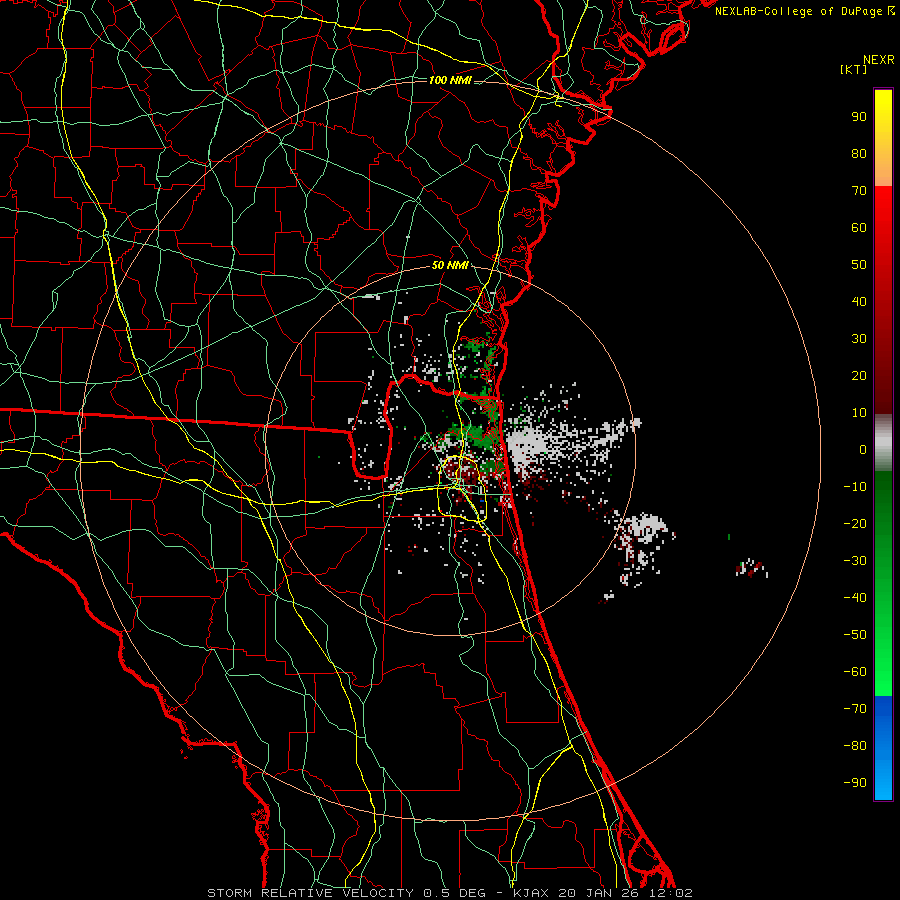Click the [KT] units label
This screenshot has width=900, height=900.
(854, 69)
